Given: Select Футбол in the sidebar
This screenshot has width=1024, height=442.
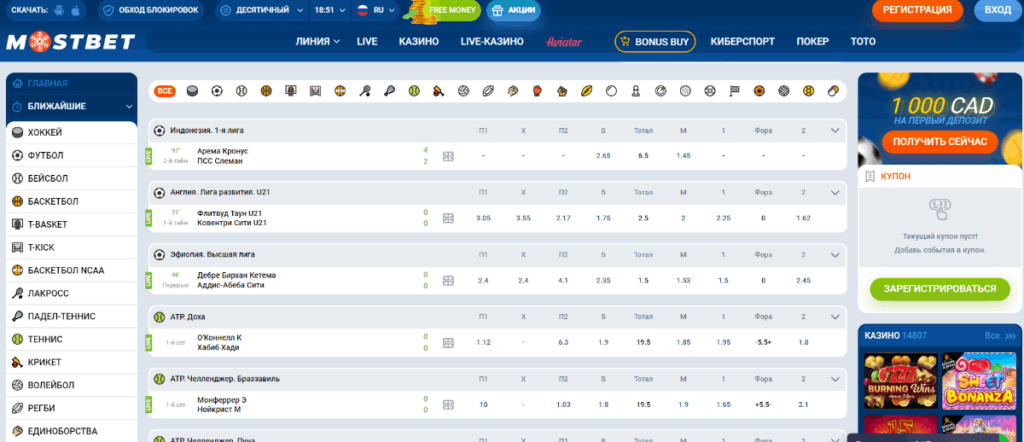Looking at the screenshot, I should point(72,155).
